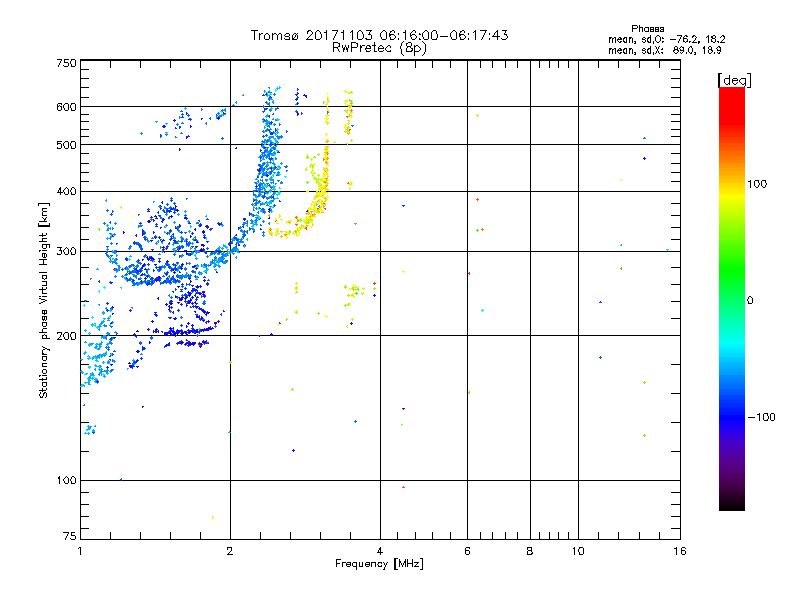Screen dimensions: 800x600
Task: Click the Stationary phase Virtual Height [km] title
Action: (43, 300)
